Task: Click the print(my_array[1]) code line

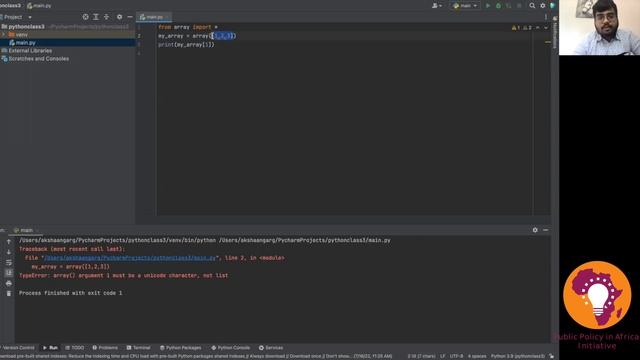Action: pos(186,44)
